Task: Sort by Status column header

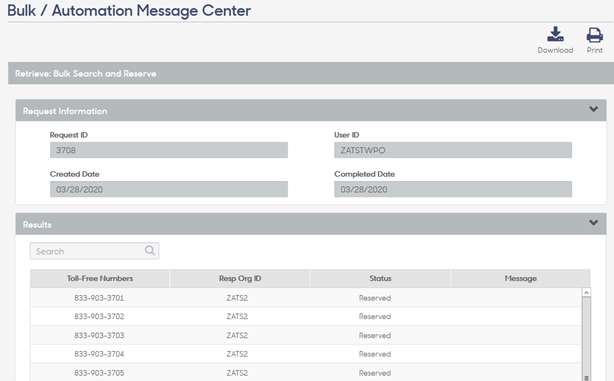Action: (380, 278)
